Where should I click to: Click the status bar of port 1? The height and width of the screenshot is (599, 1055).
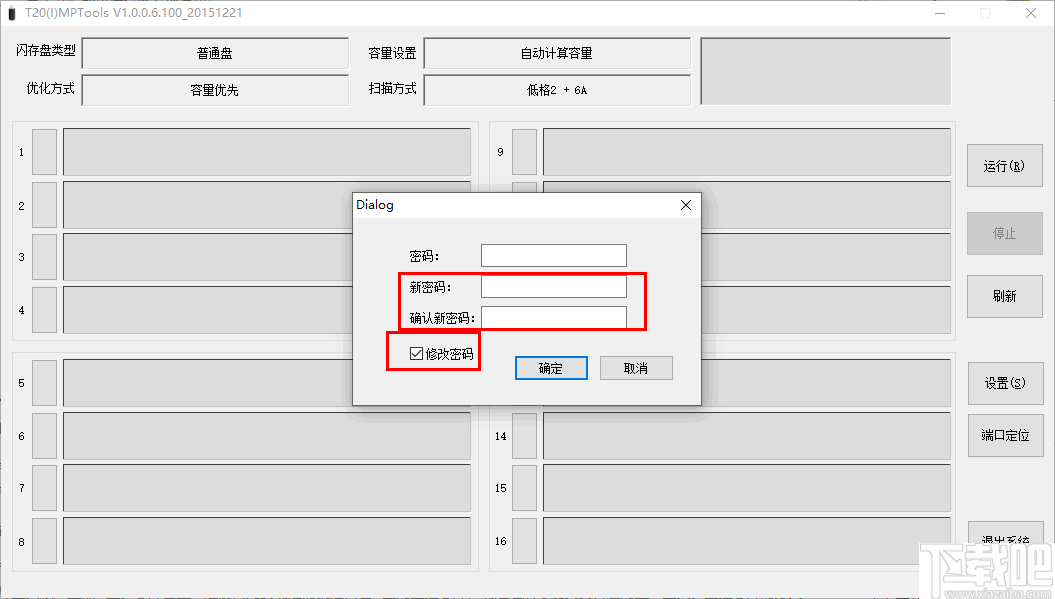point(267,152)
